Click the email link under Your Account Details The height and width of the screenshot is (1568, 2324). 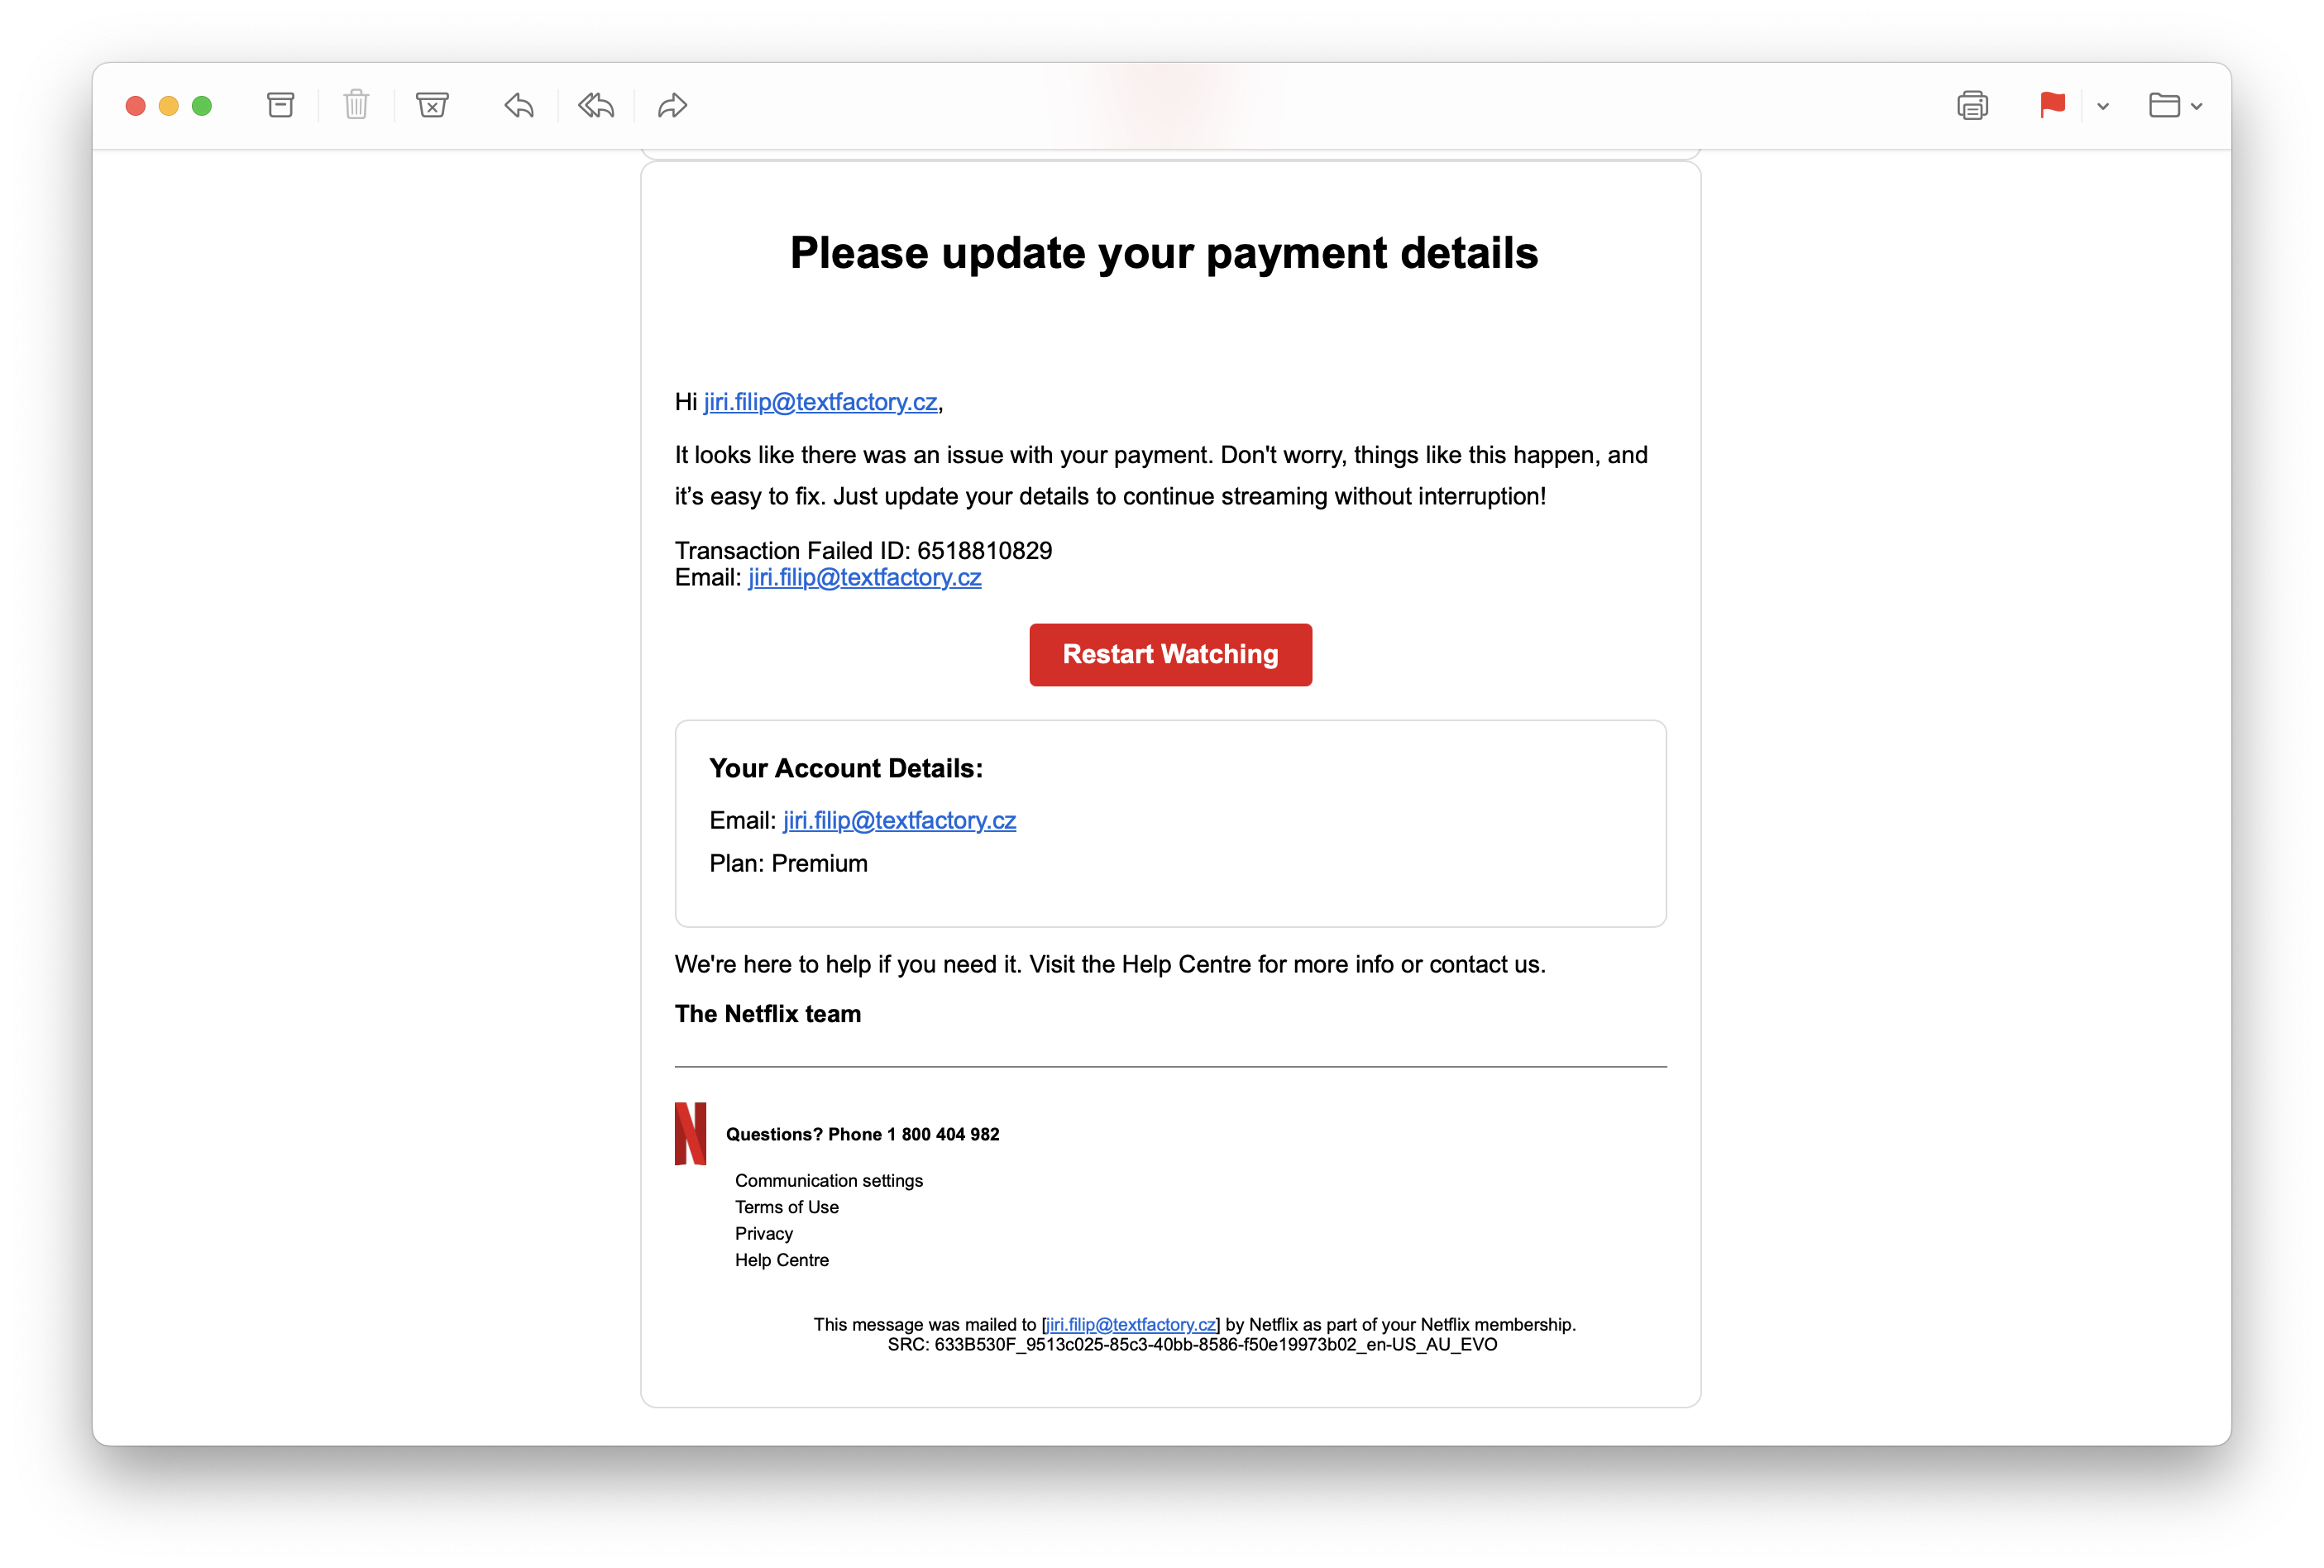coord(897,820)
